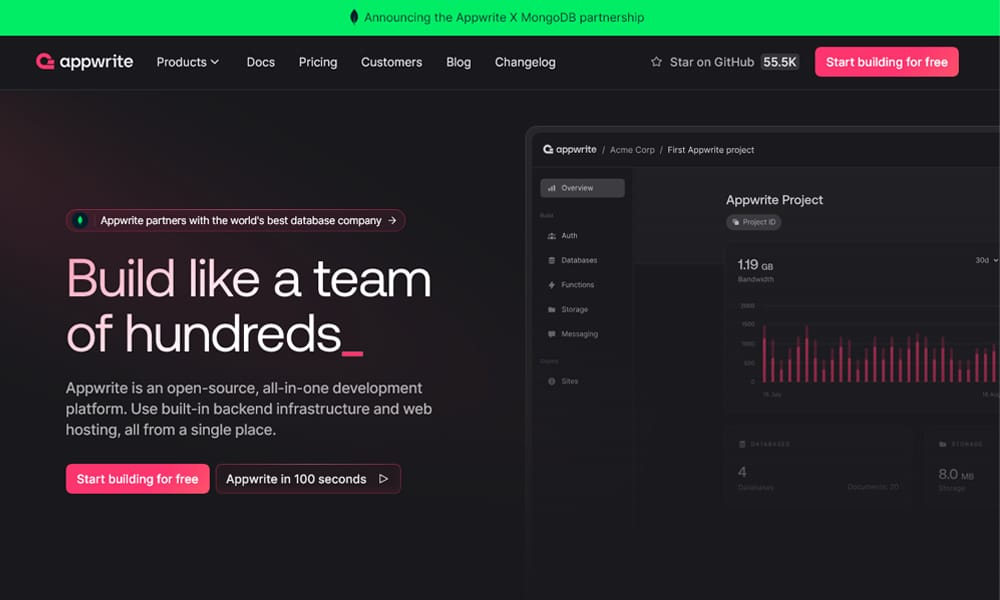Screen dimensions: 1000x600
Task: Click the 1.19 GB bandwidth value
Action: tap(755, 265)
